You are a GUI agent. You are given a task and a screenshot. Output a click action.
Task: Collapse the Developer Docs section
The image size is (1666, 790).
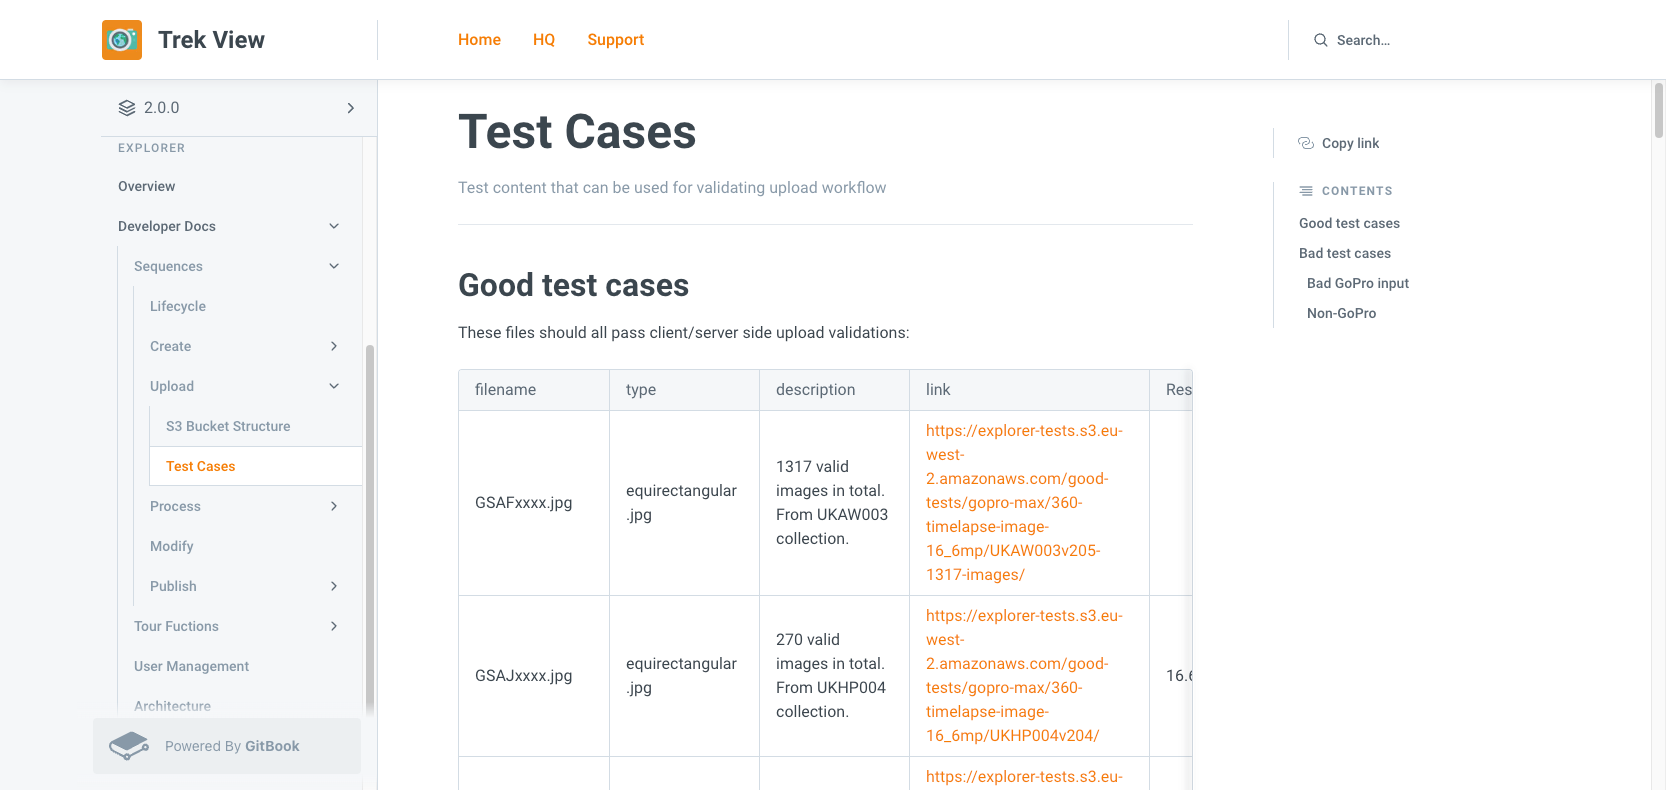(334, 226)
